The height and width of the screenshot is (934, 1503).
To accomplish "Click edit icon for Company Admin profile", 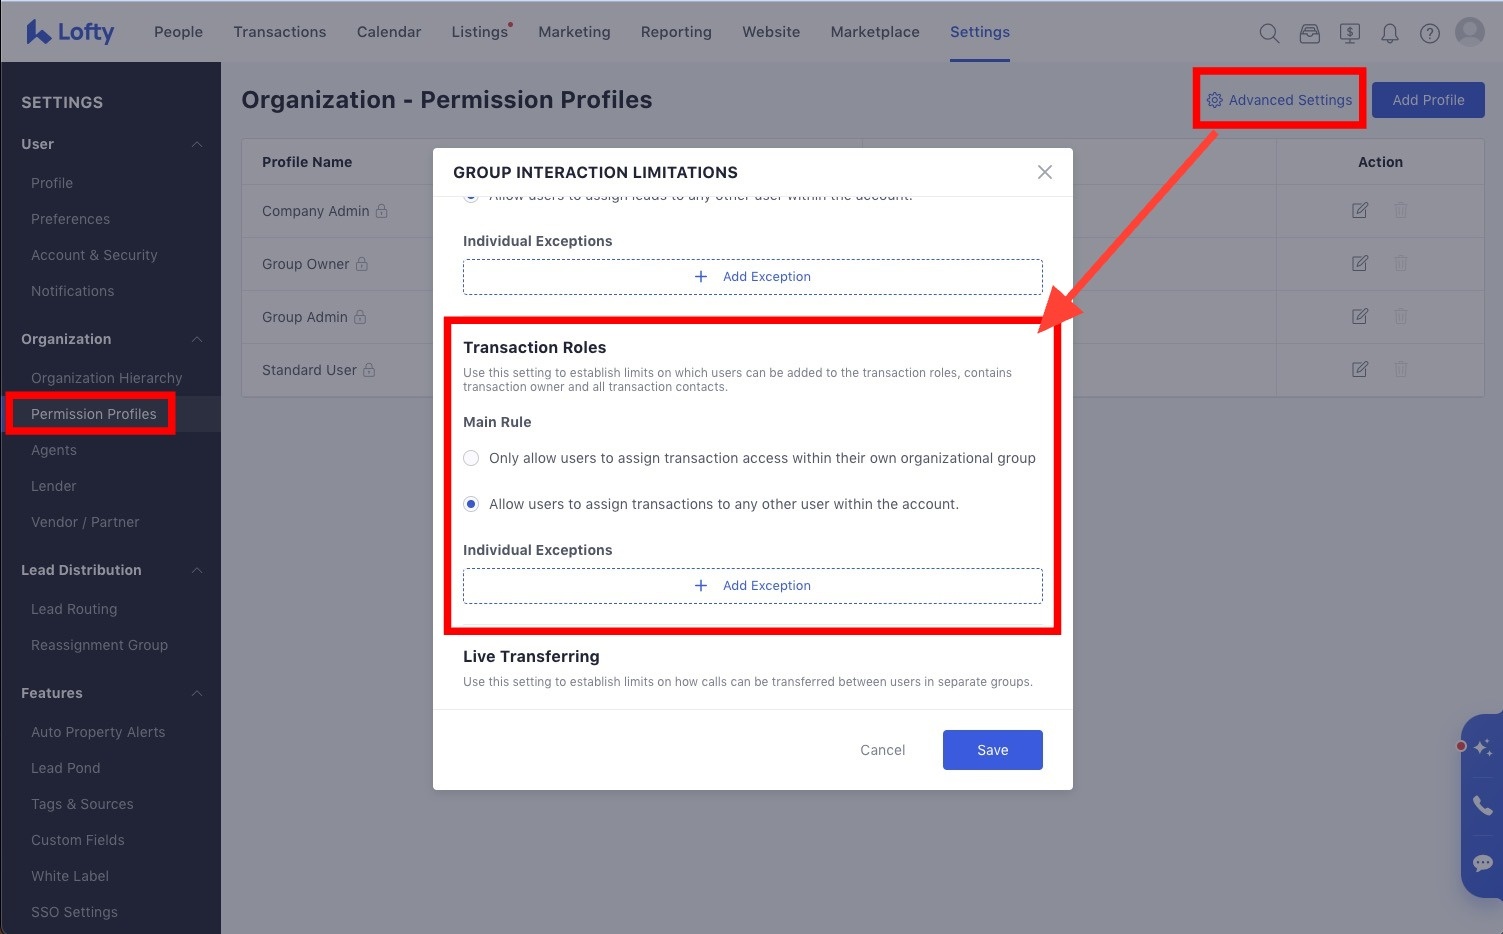I will click(1360, 210).
